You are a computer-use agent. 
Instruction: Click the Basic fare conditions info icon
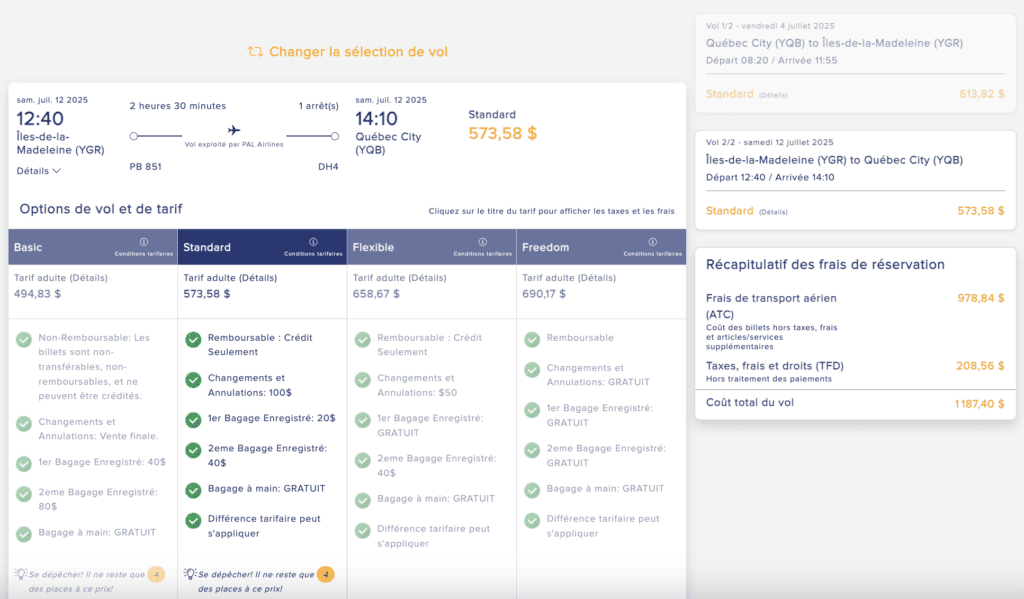click(143, 242)
